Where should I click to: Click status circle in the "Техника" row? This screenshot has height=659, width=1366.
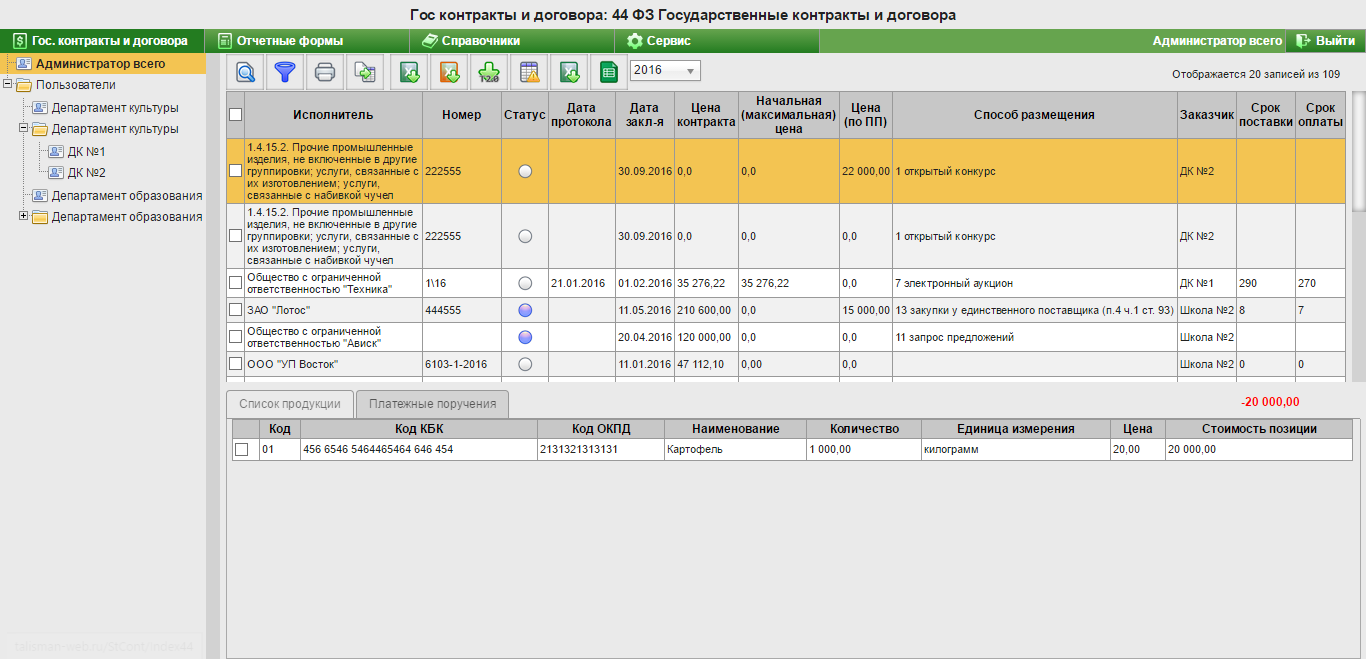pyautogui.click(x=525, y=283)
